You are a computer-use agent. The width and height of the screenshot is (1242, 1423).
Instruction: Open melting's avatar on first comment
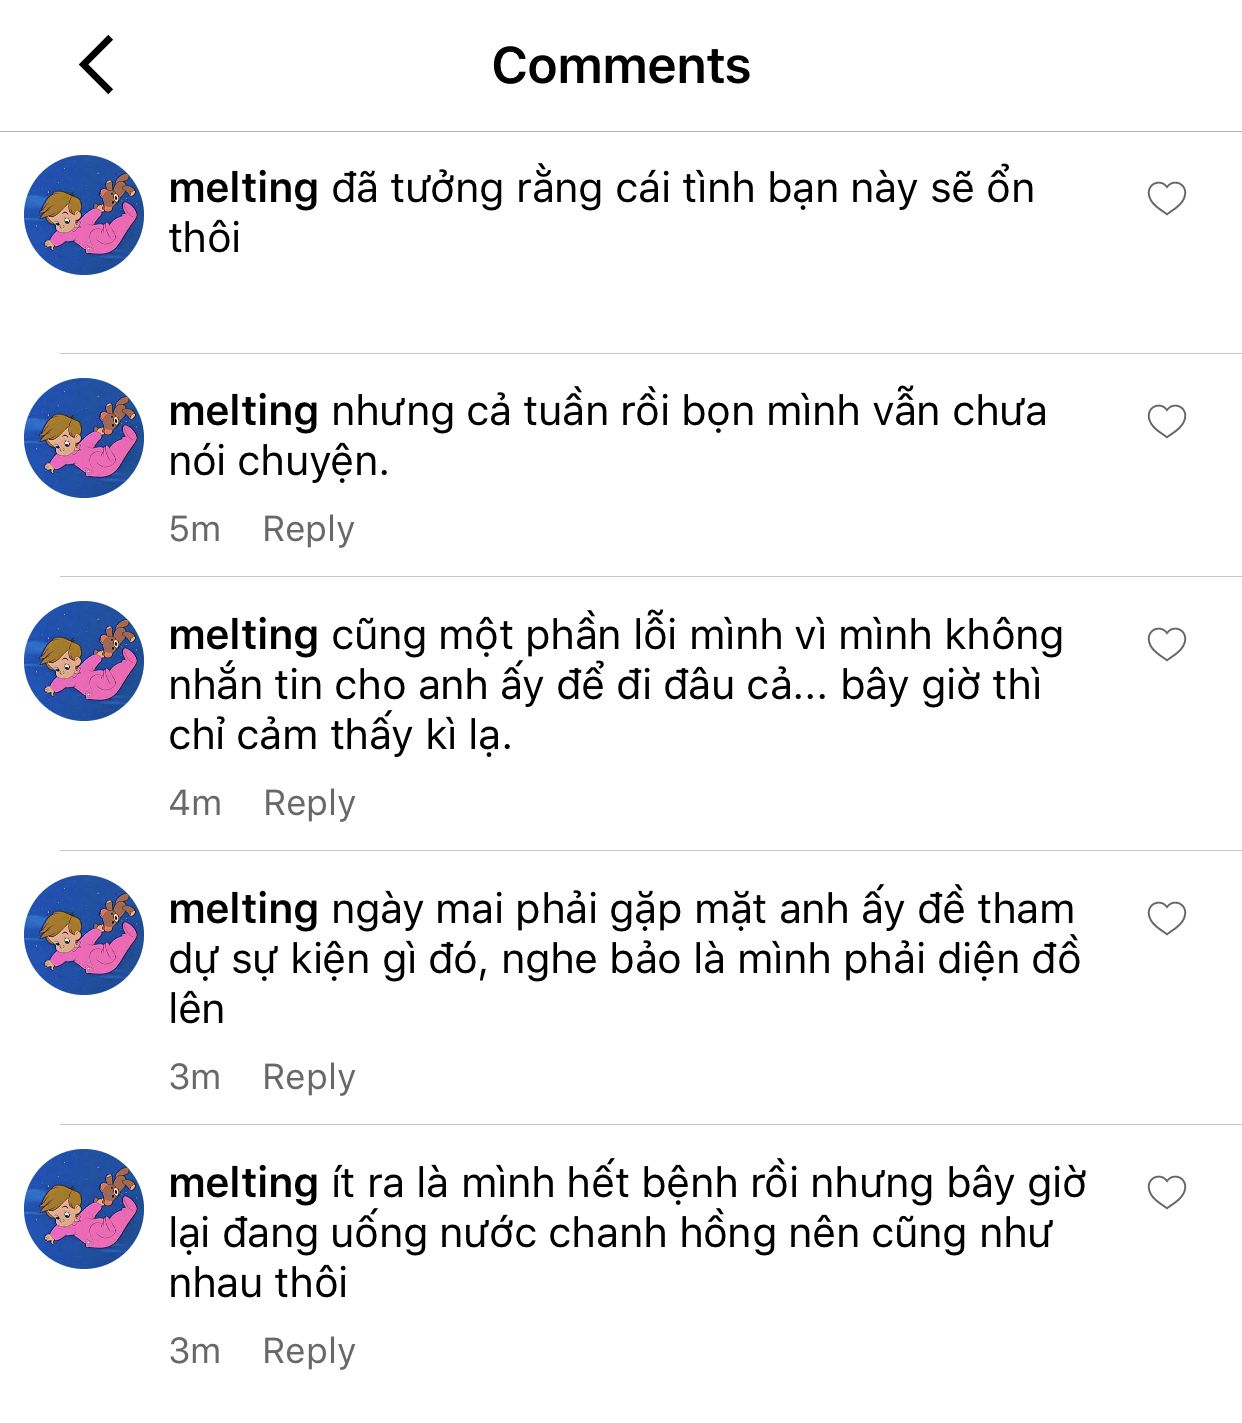[84, 215]
